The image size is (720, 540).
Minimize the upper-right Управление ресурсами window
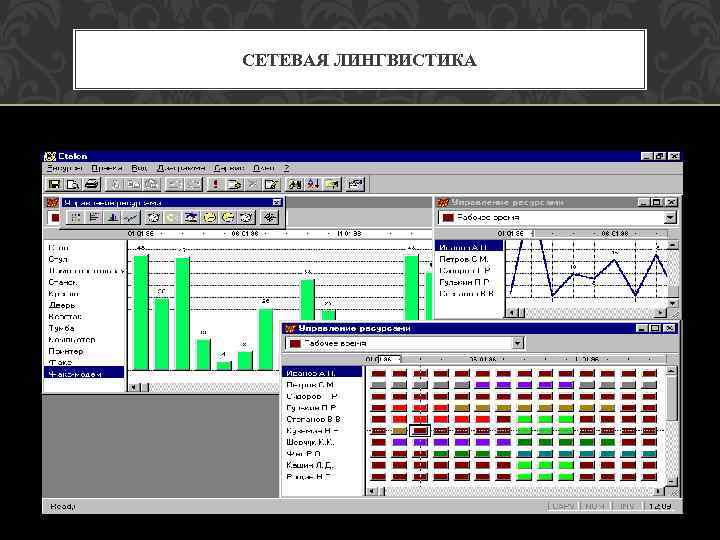pos(644,202)
